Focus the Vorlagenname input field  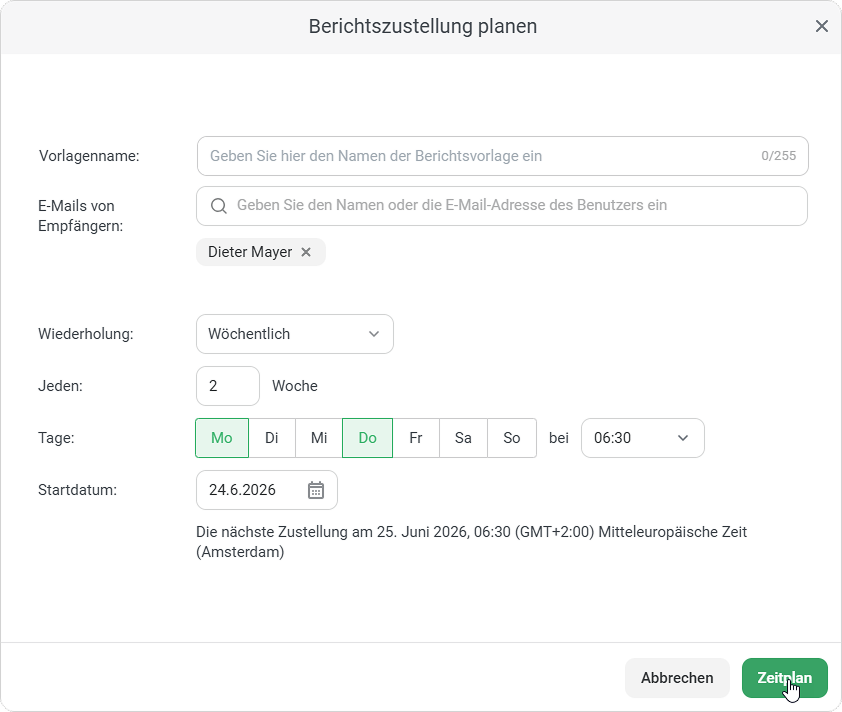click(503, 156)
